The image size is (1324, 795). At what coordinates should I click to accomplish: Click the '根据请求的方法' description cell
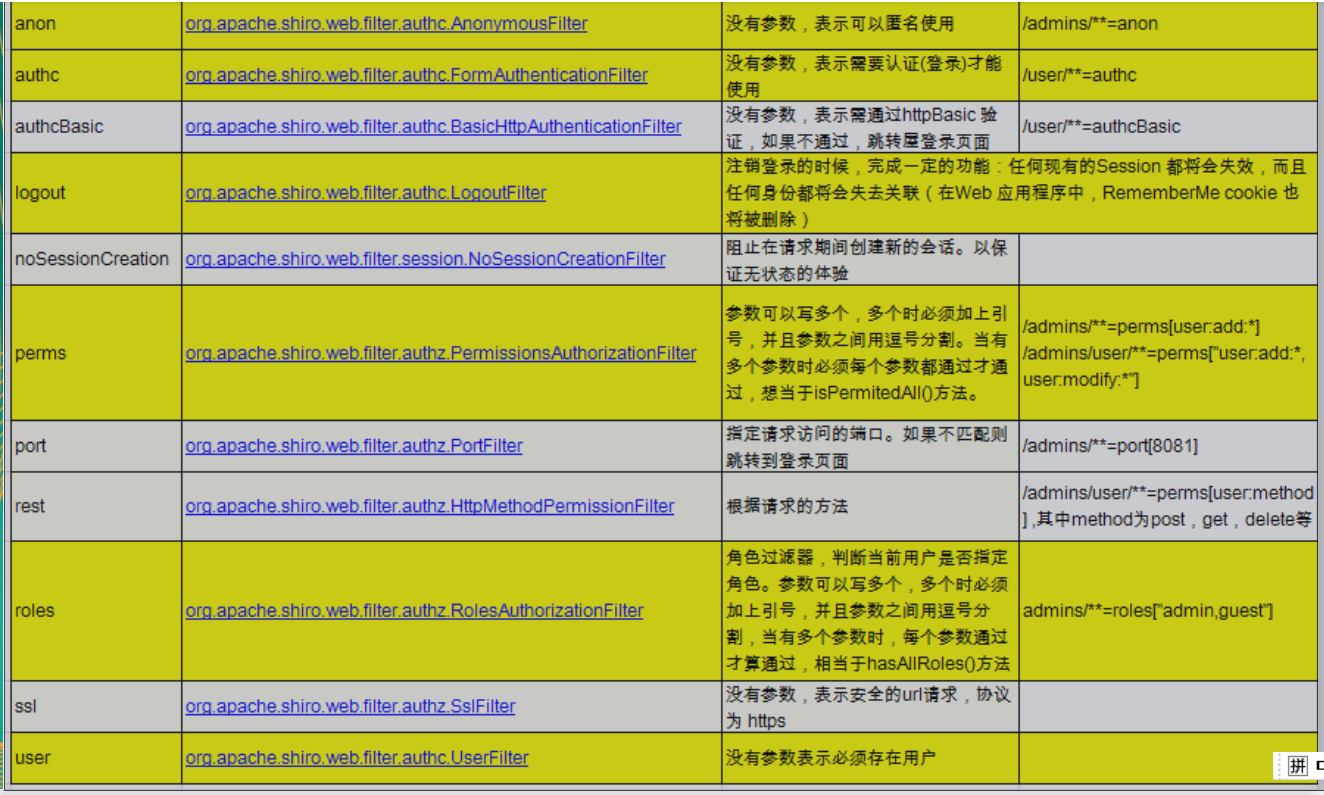pos(869,506)
